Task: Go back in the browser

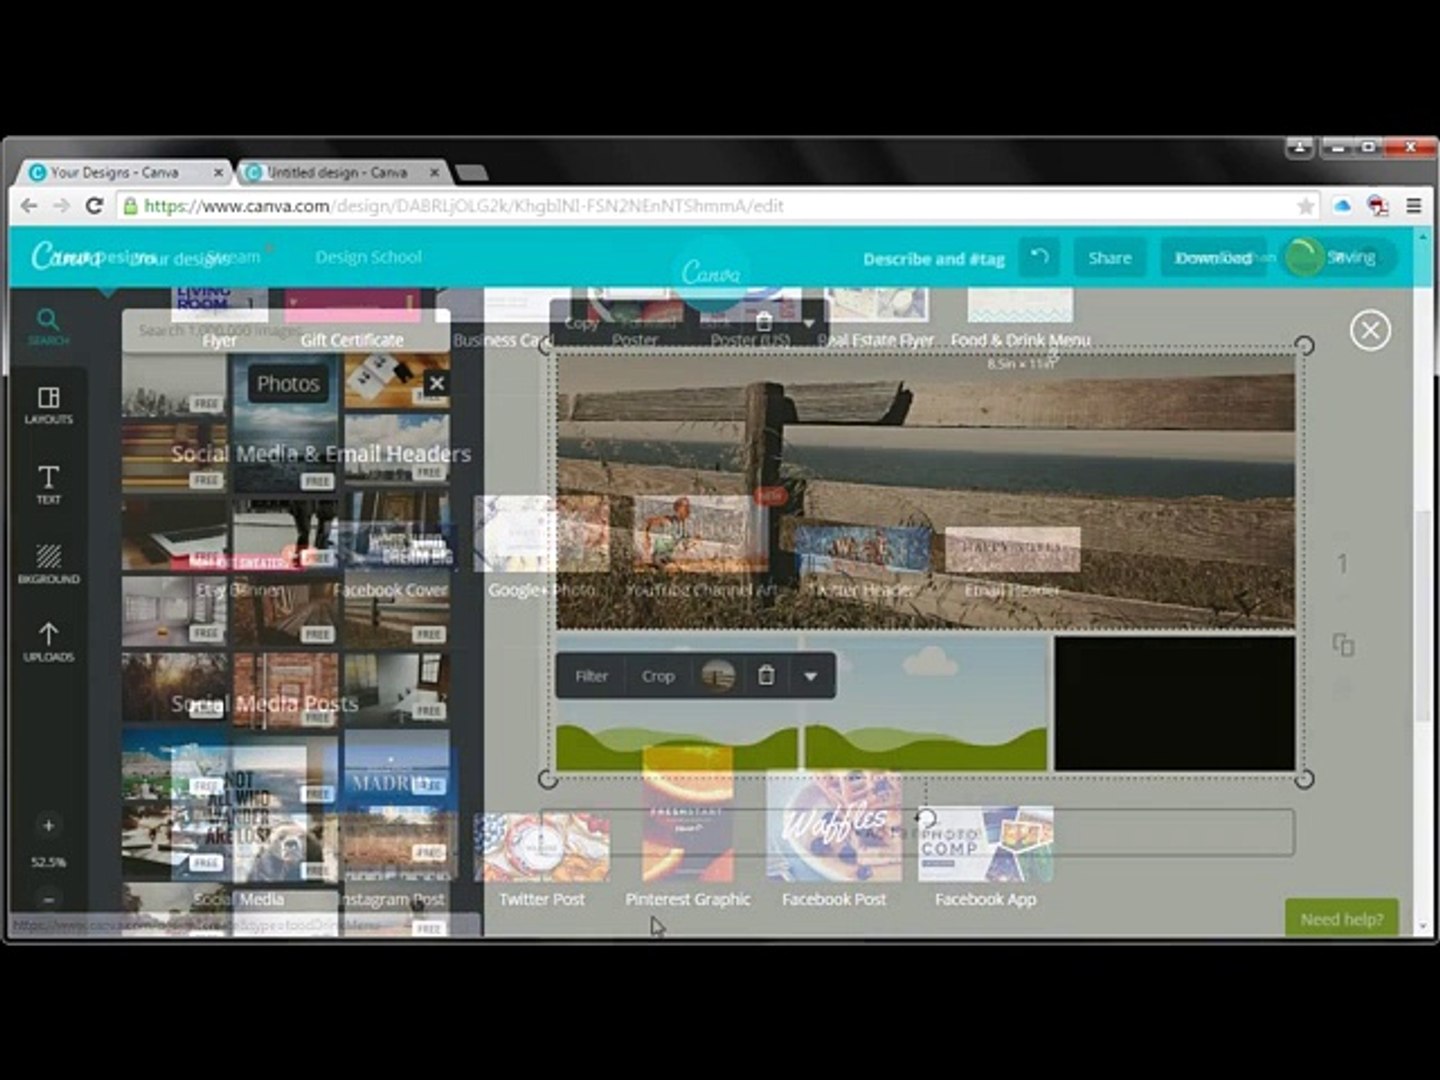Action: (29, 205)
